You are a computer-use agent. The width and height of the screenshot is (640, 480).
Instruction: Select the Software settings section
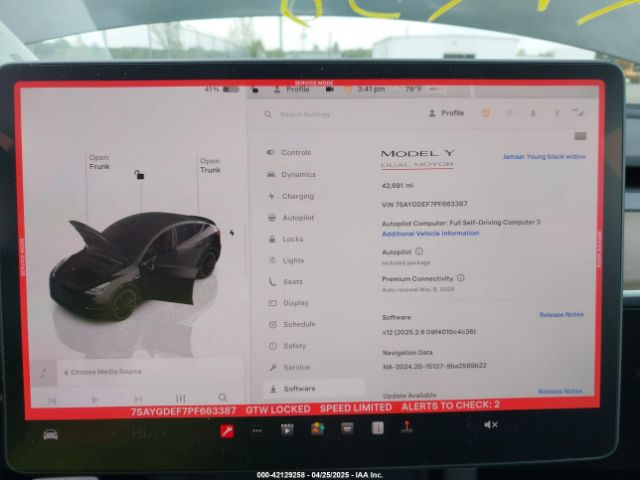[x=313, y=389]
